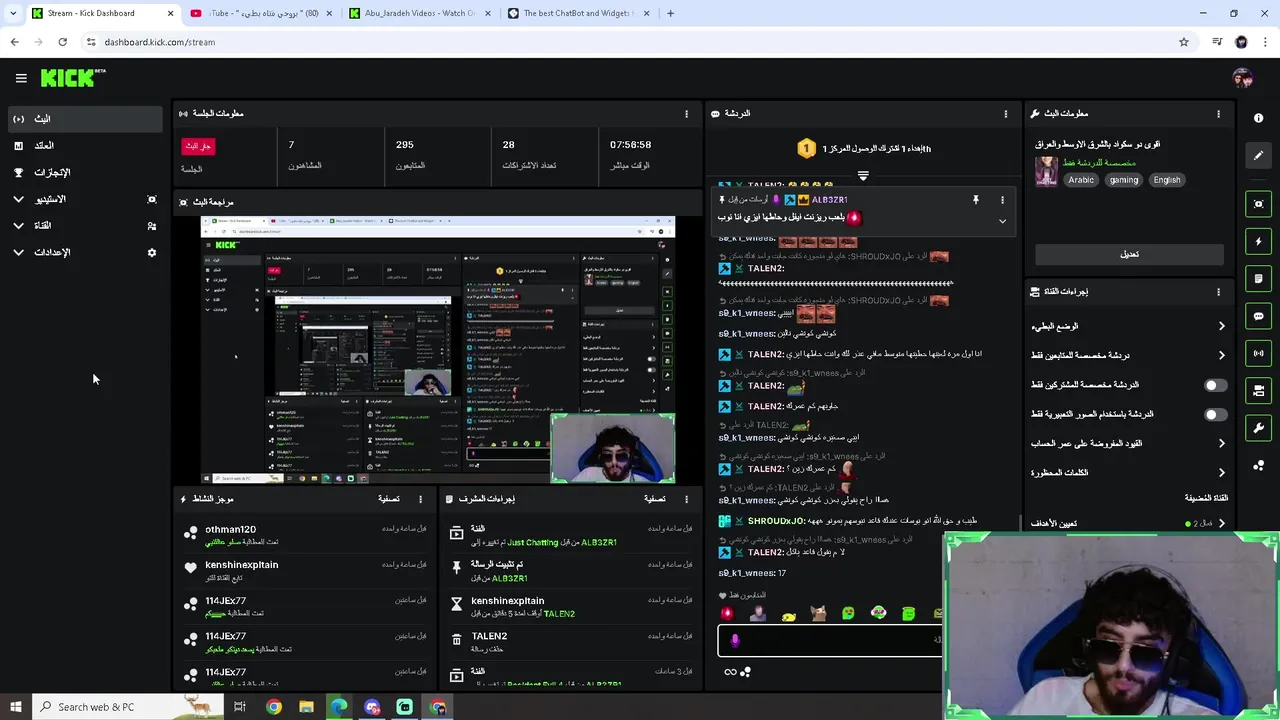The width and height of the screenshot is (1280, 720).
Task: Click the gaming tag chip
Action: pos(1123,180)
